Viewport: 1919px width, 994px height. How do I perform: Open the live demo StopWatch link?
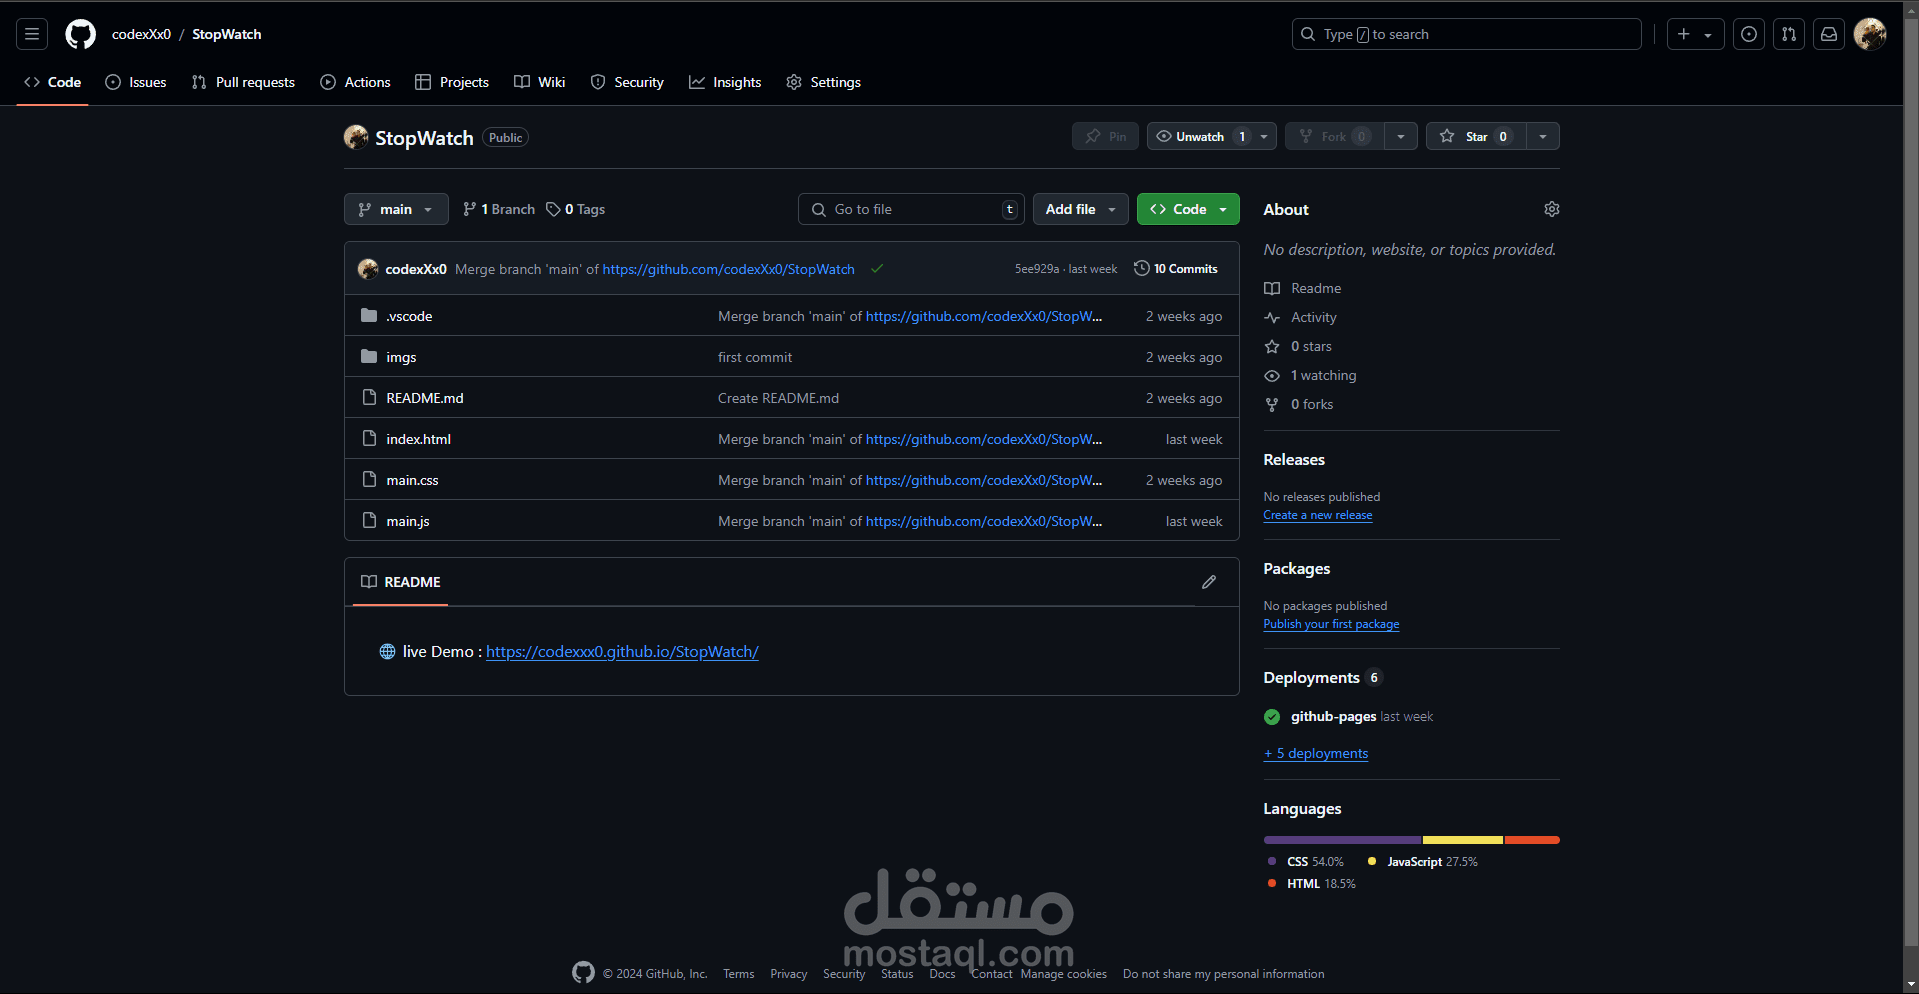(622, 652)
